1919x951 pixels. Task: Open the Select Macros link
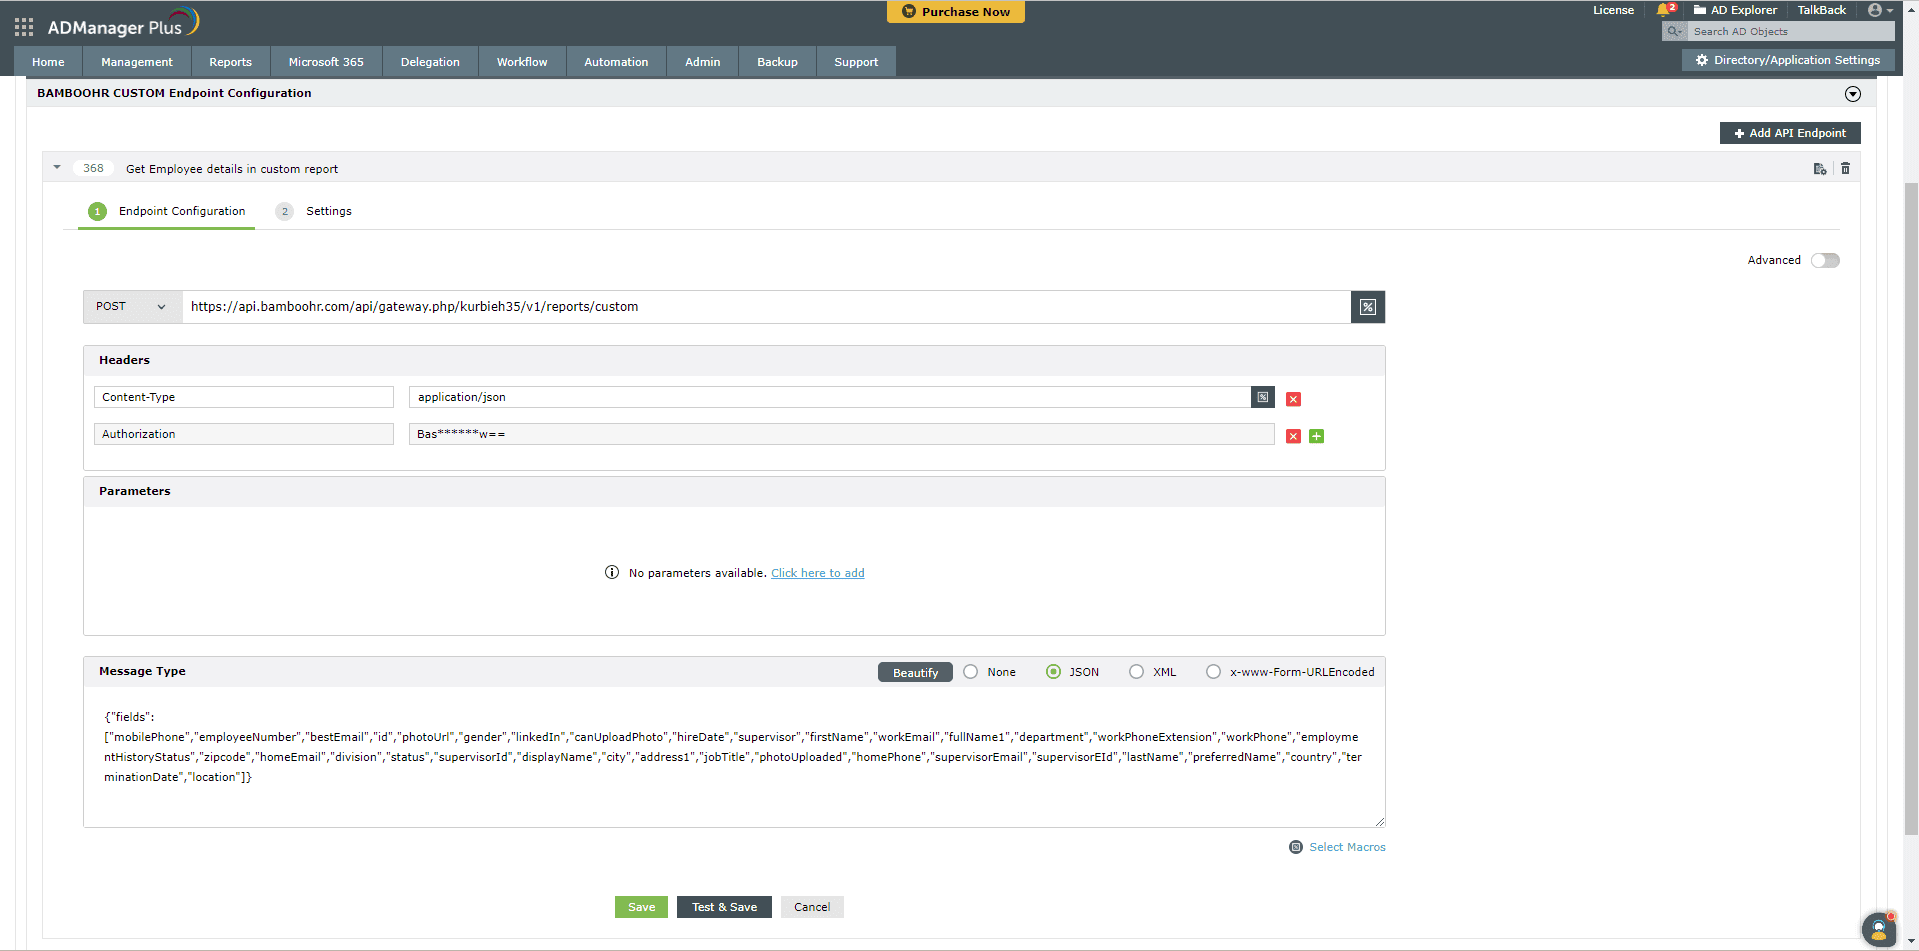click(x=1348, y=847)
